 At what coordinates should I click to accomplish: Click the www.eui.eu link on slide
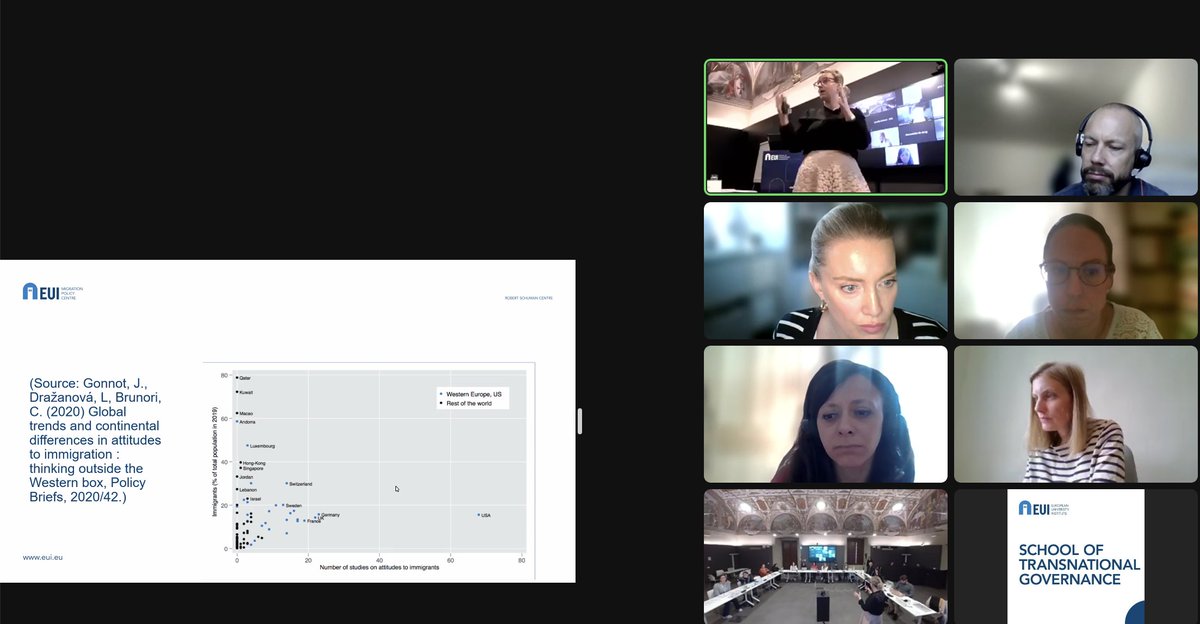point(43,557)
